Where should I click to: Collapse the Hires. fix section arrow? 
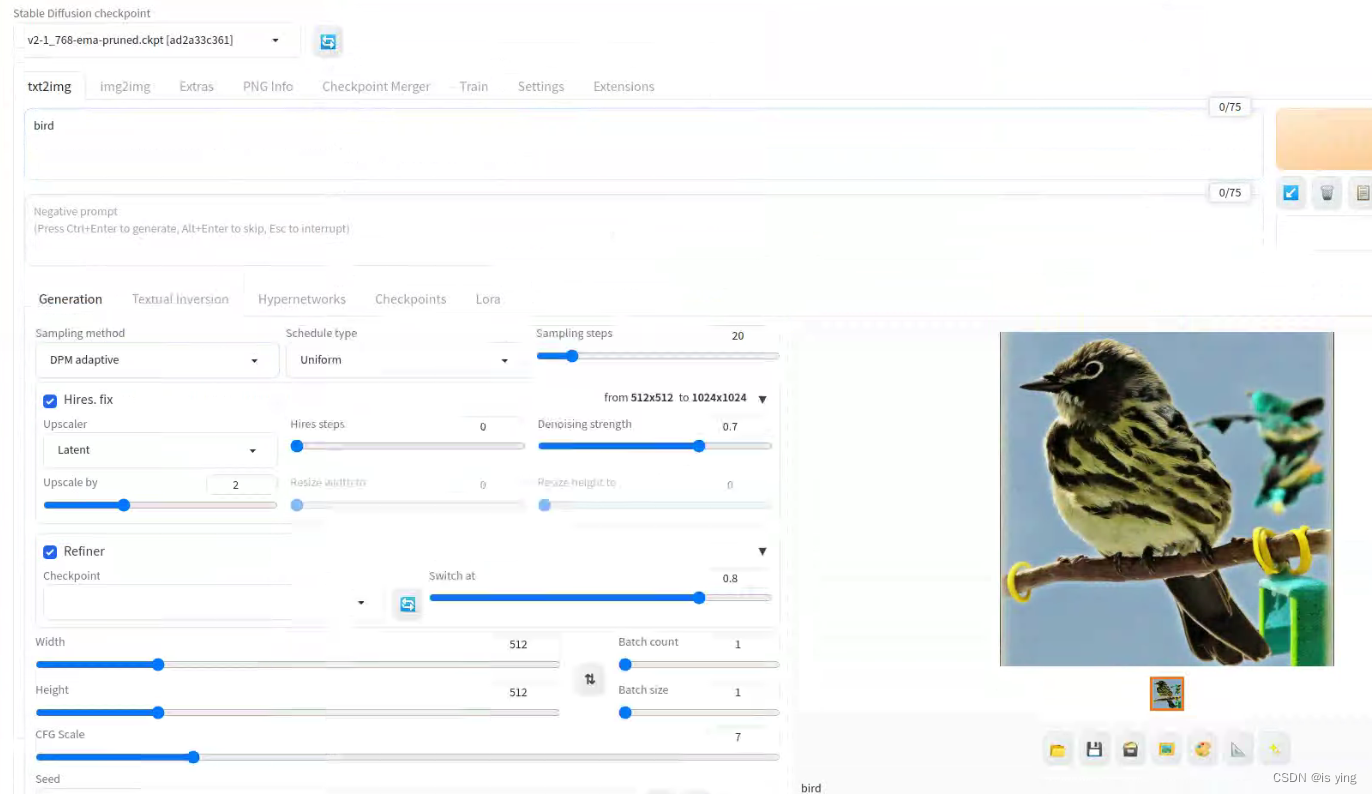pyautogui.click(x=762, y=399)
